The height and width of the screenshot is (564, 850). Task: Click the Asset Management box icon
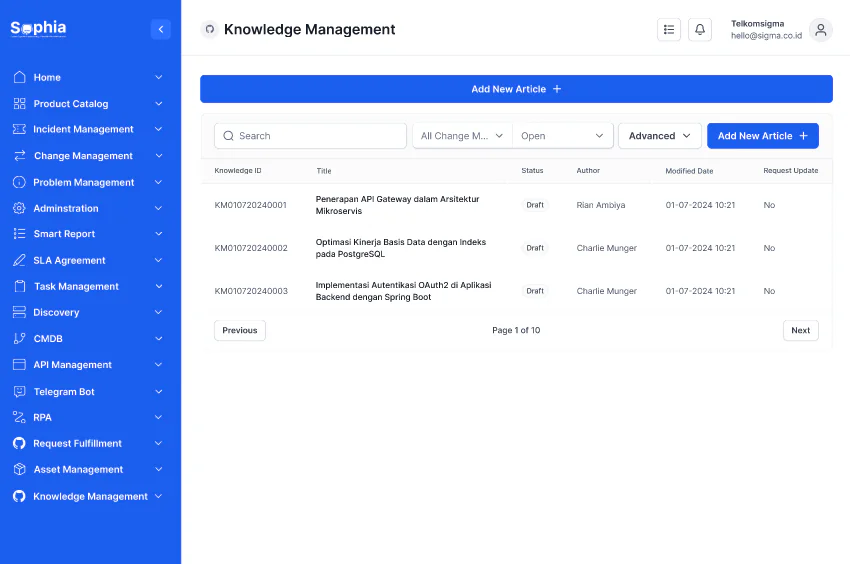coord(20,469)
